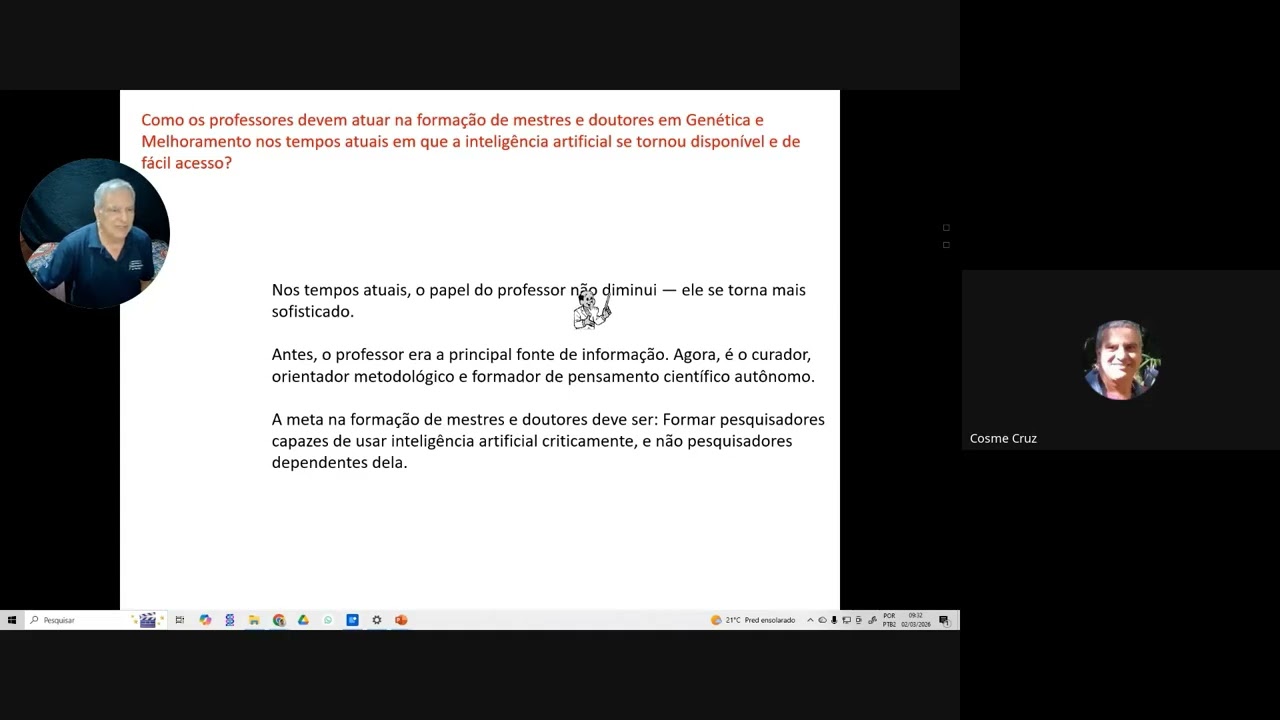Click paragraph starting 'Nos tempos atuais'
The height and width of the screenshot is (720, 1280).
(538, 300)
